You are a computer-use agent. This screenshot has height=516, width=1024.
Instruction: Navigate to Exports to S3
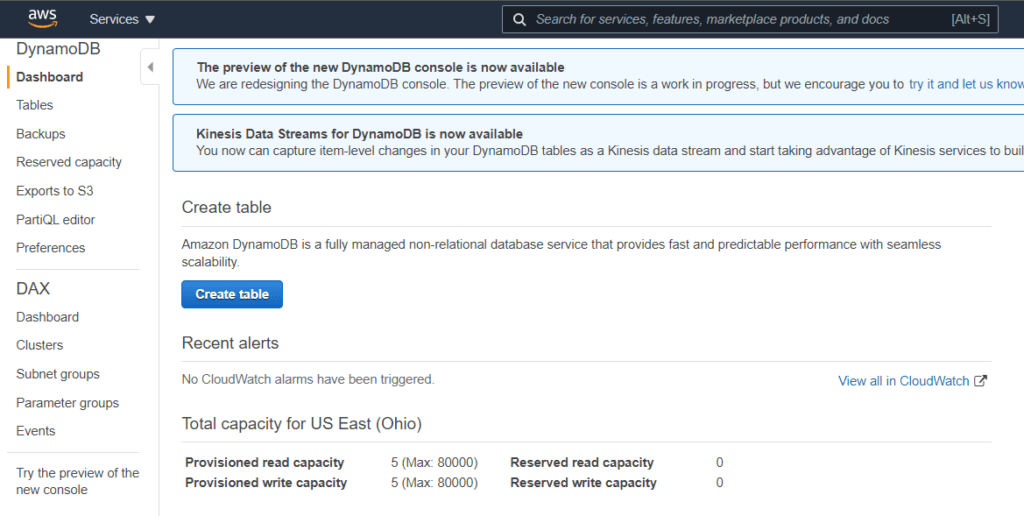tap(55, 191)
